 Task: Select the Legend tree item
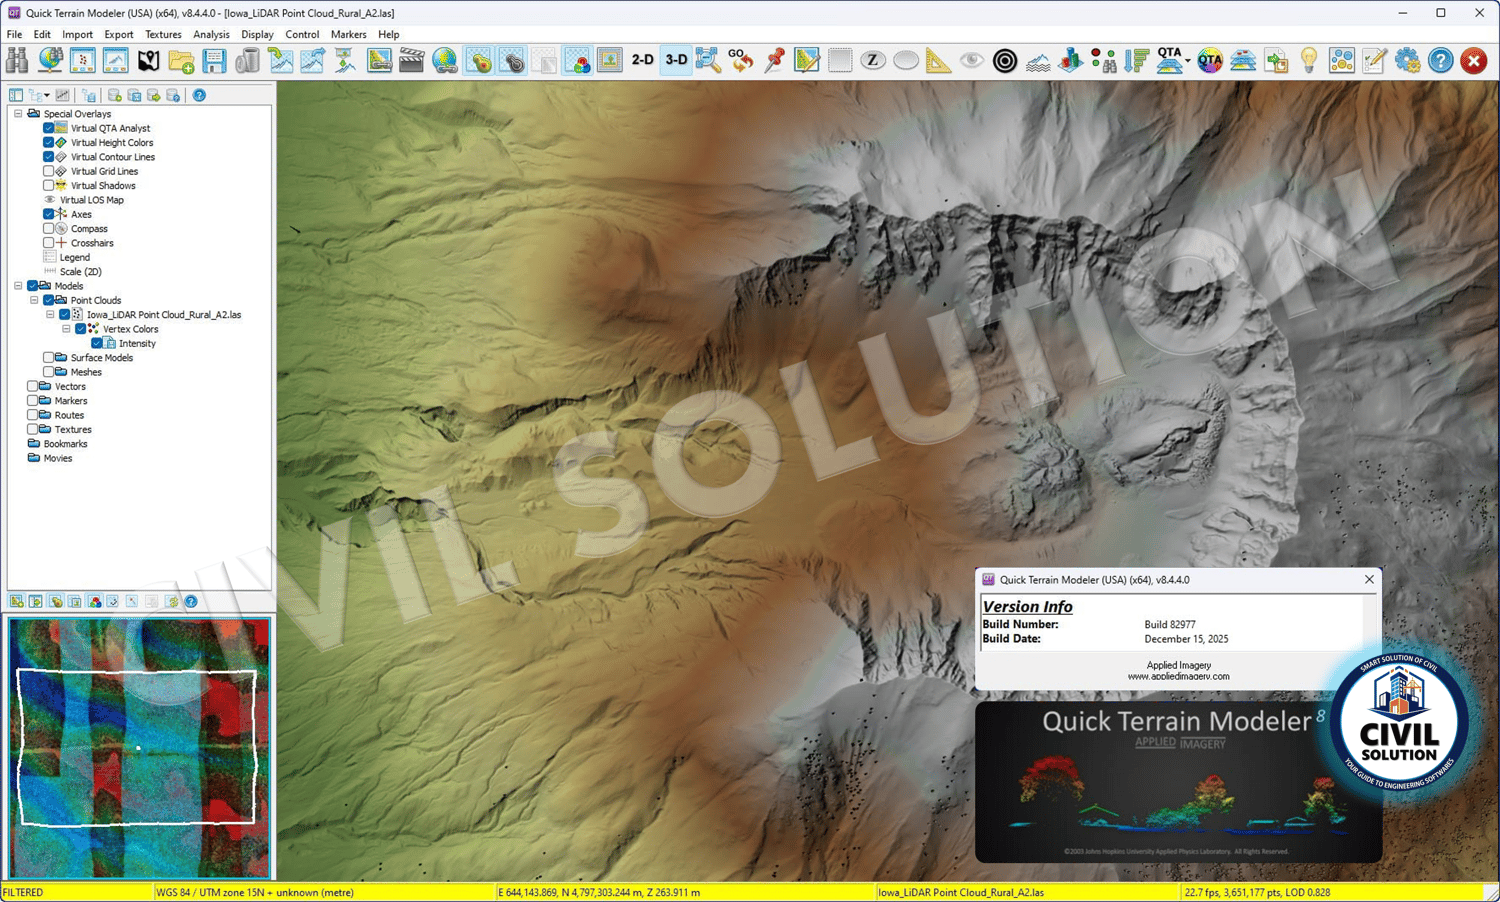click(75, 257)
